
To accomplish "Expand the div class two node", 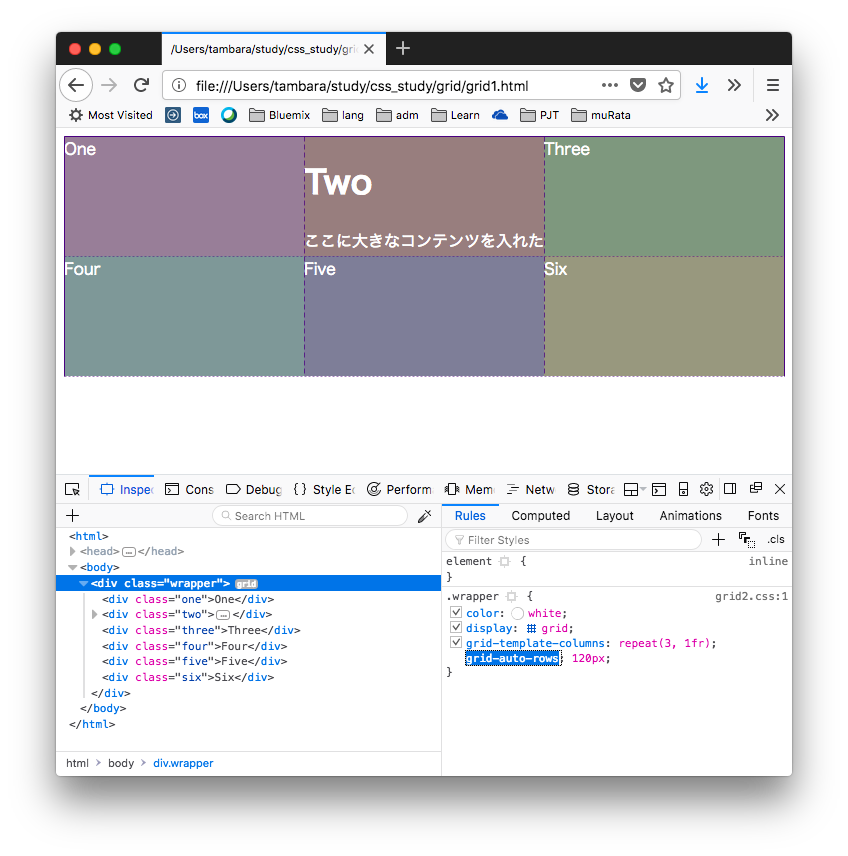I will click(x=94, y=615).
